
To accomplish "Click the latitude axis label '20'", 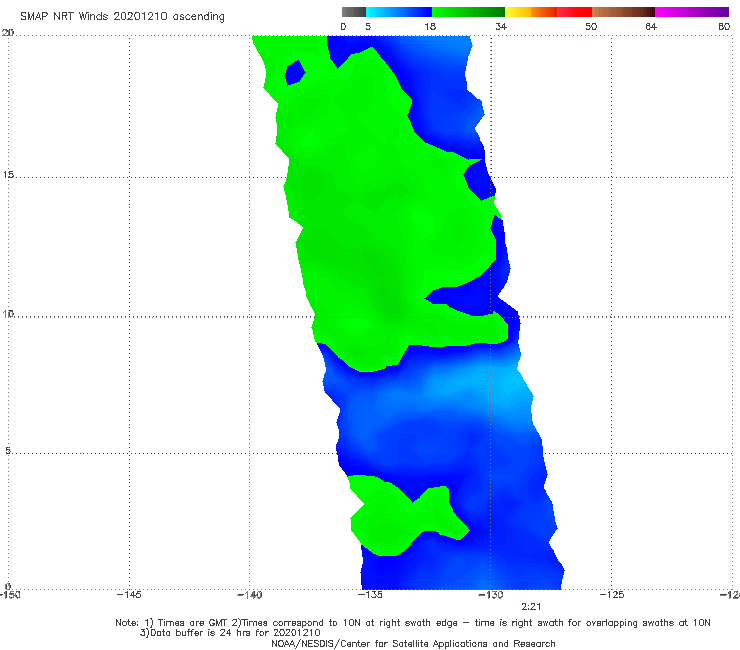I will [x=8, y=32].
